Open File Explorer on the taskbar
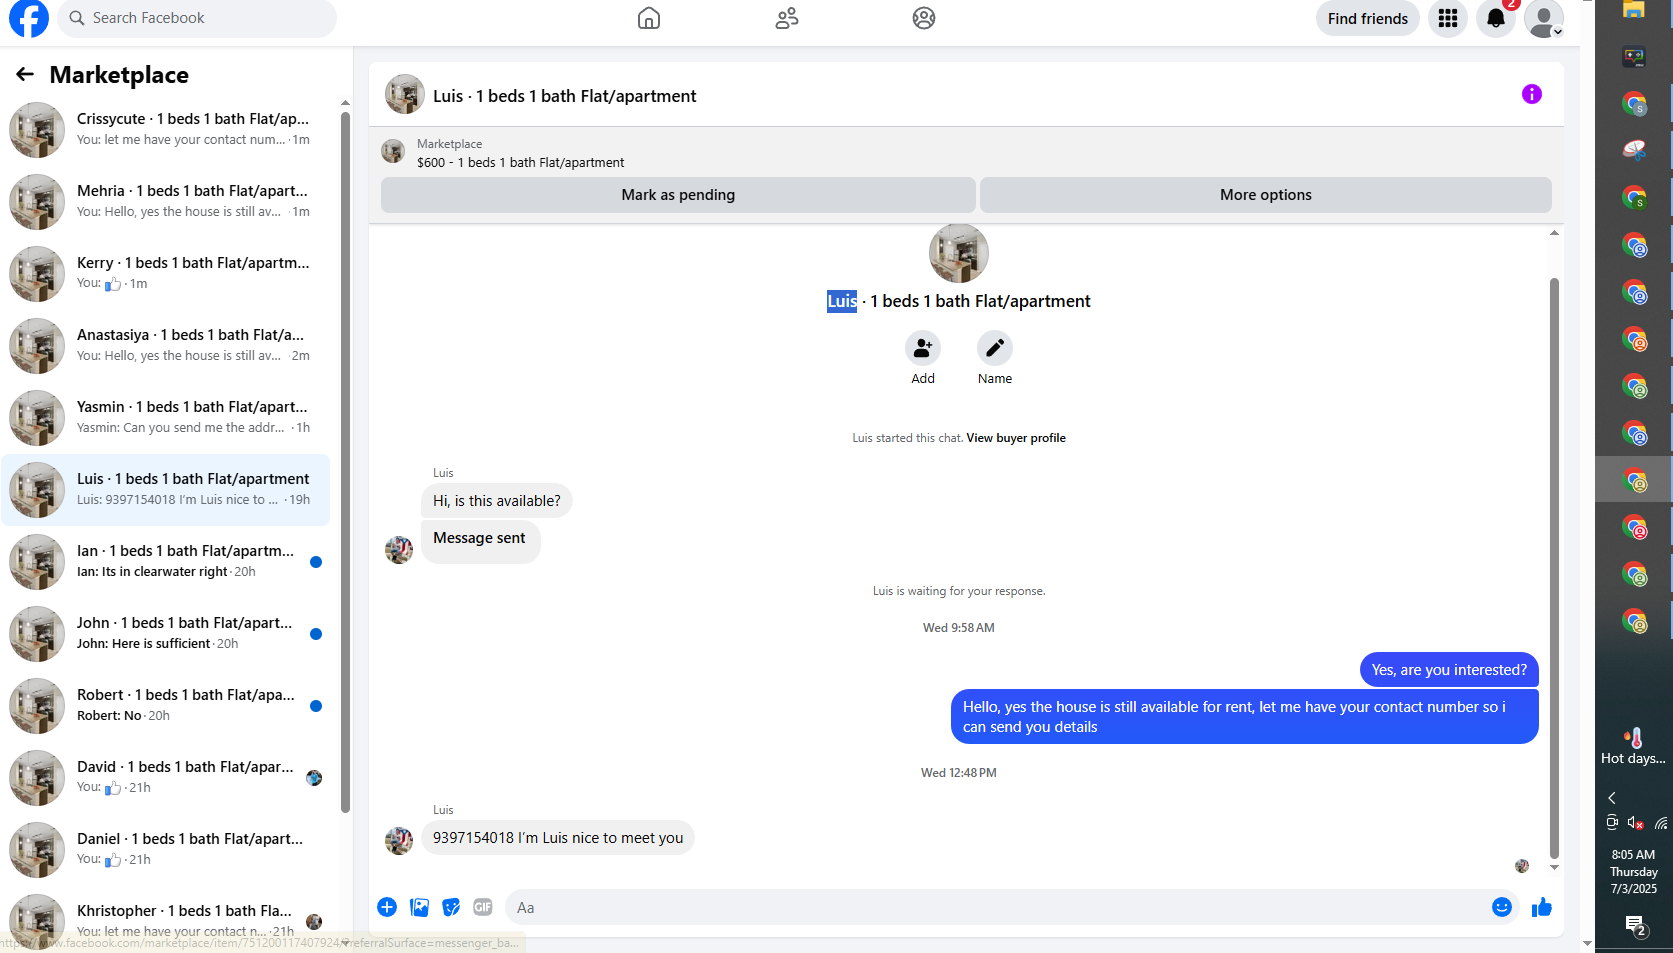 pos(1634,10)
